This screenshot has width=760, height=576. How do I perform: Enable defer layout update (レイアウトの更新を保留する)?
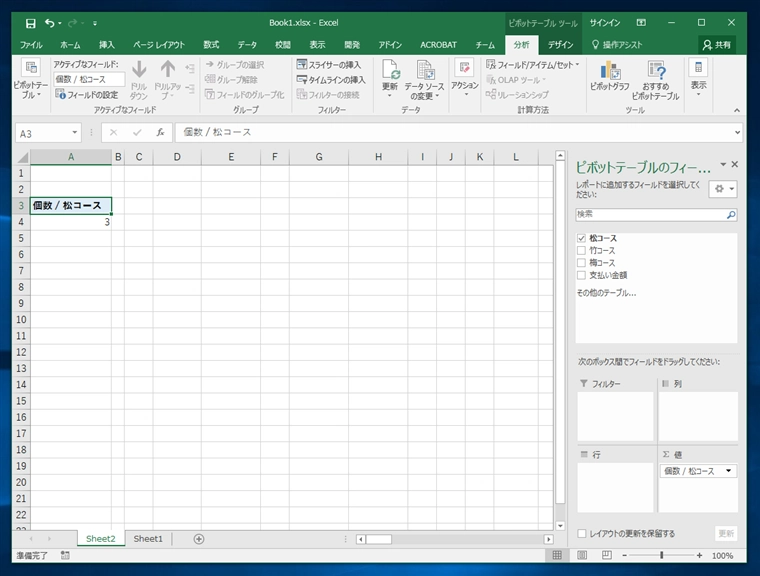pos(582,533)
